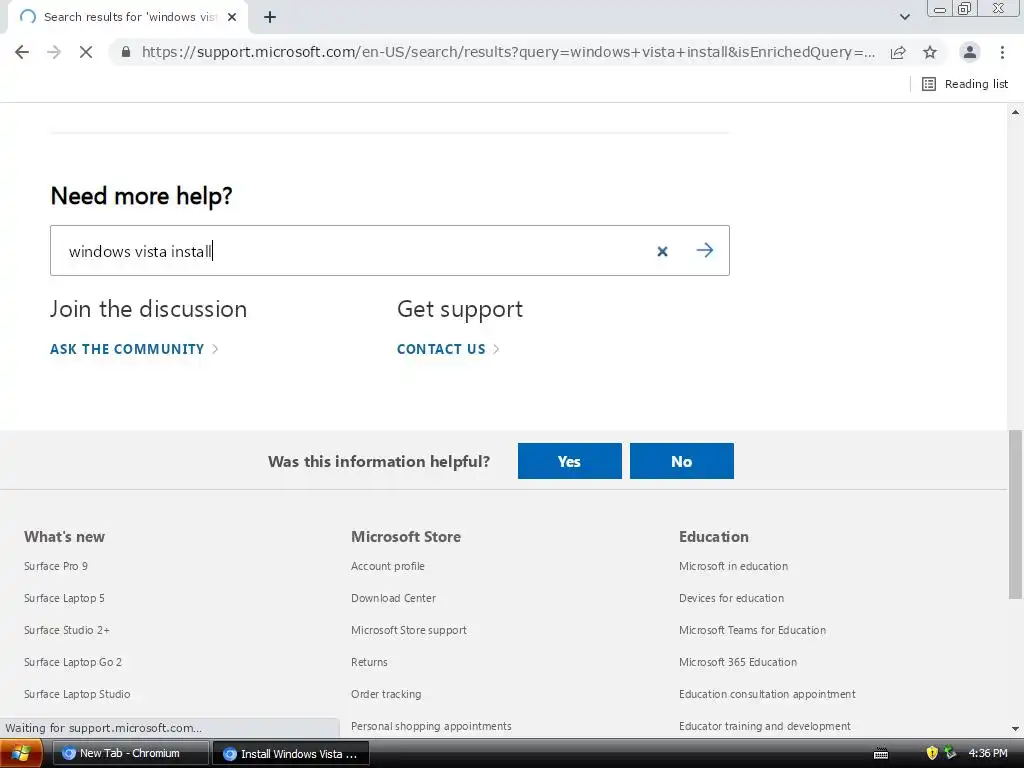Click the address bar URL
Viewport: 1024px width, 768px height.
pos(508,52)
